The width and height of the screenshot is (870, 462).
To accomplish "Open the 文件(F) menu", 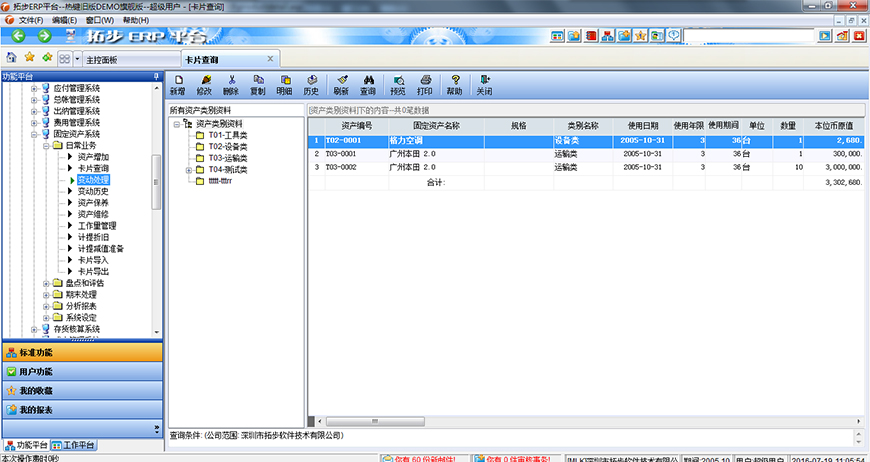I will point(32,19).
